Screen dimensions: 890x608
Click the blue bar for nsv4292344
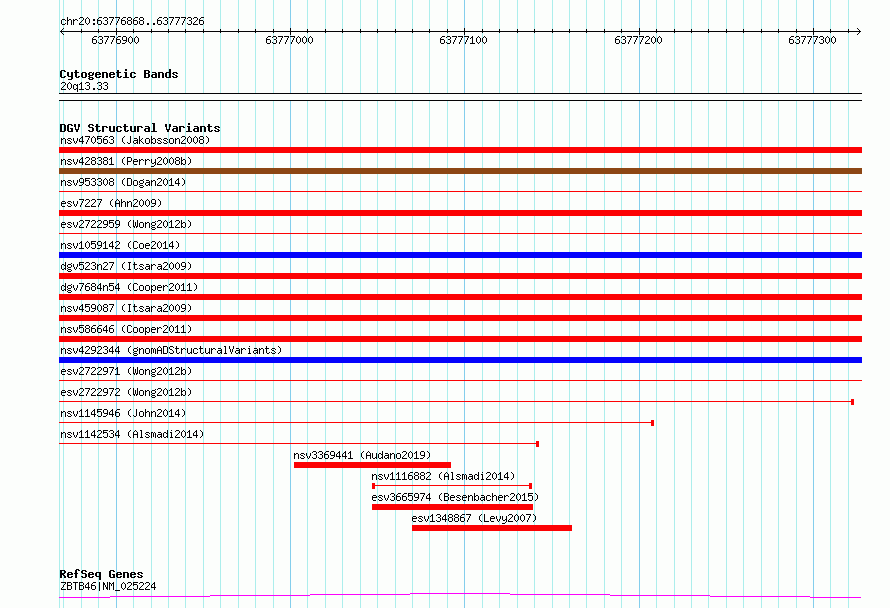(x=460, y=360)
